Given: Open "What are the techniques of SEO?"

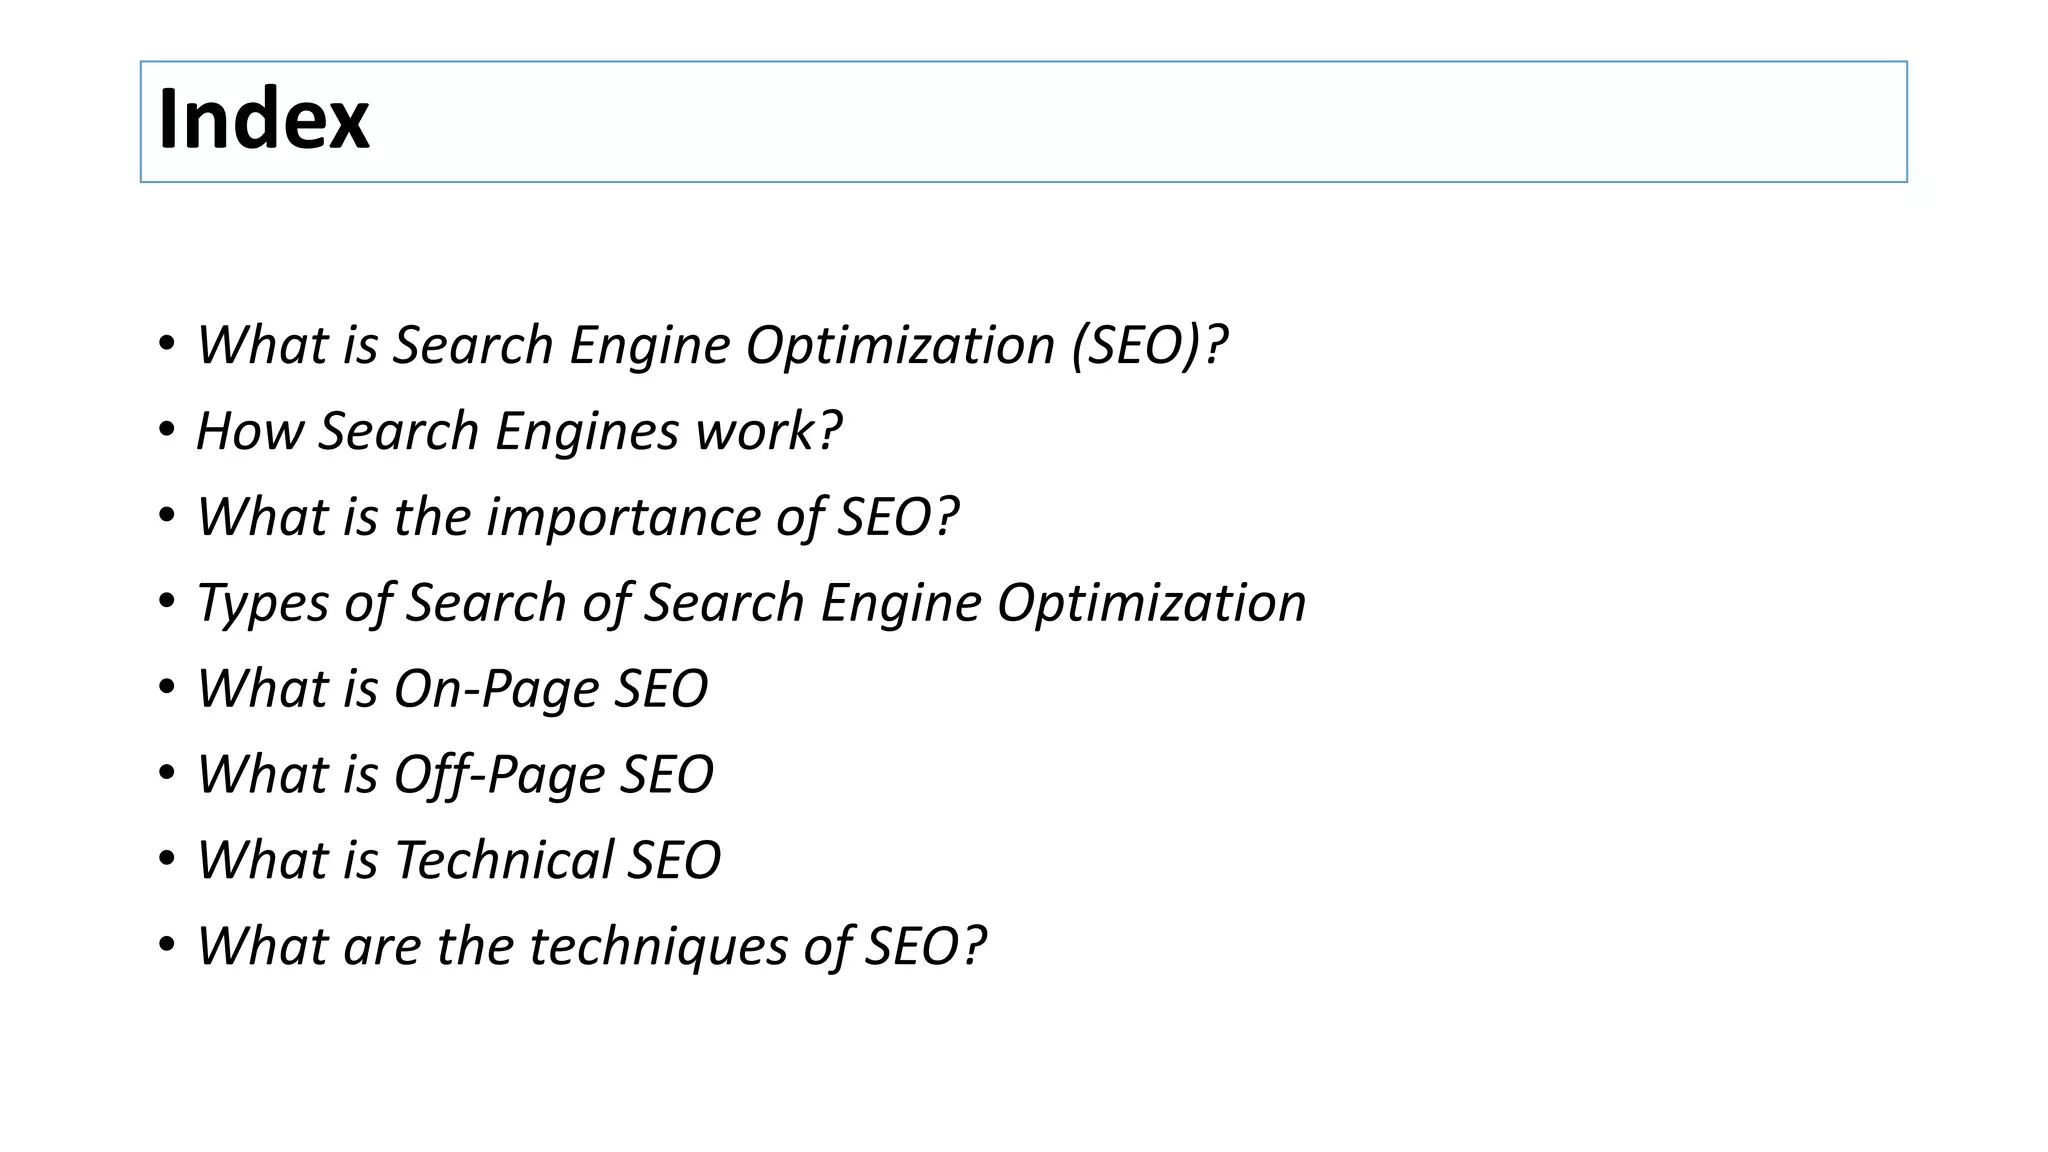Looking at the screenshot, I should tap(591, 947).
